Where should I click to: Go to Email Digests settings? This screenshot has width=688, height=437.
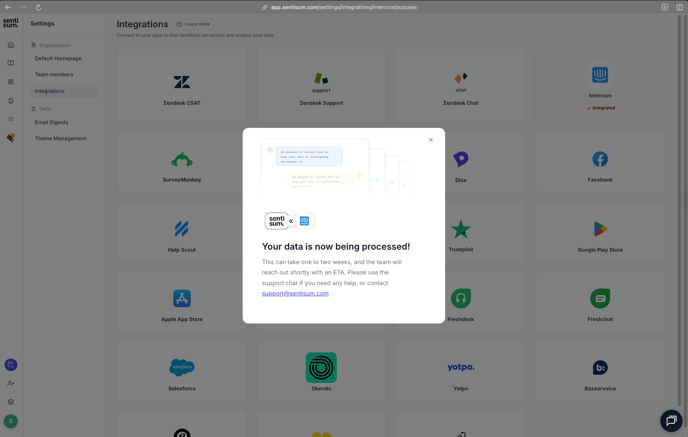click(52, 123)
